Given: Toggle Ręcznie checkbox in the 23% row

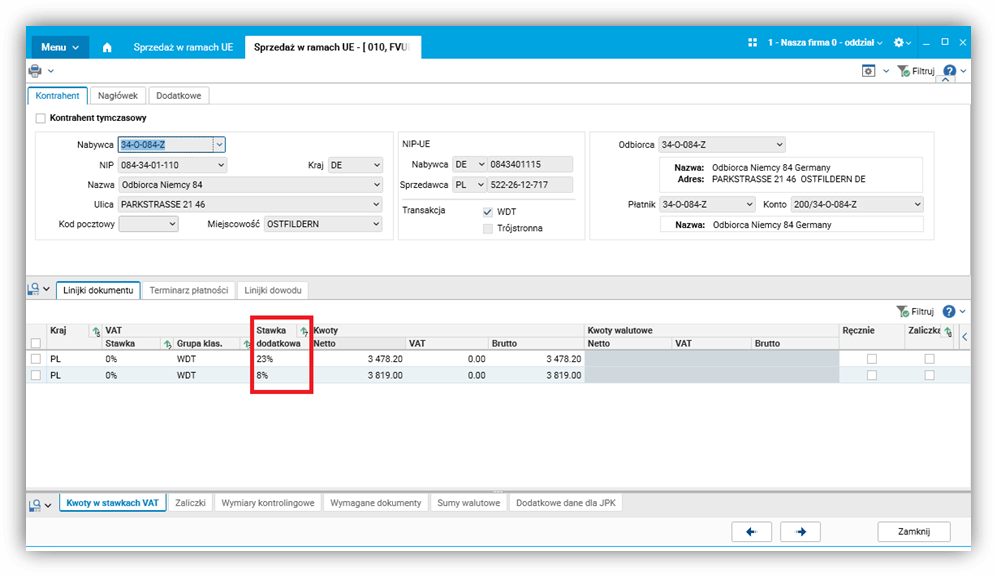Looking at the screenshot, I should click(872, 359).
